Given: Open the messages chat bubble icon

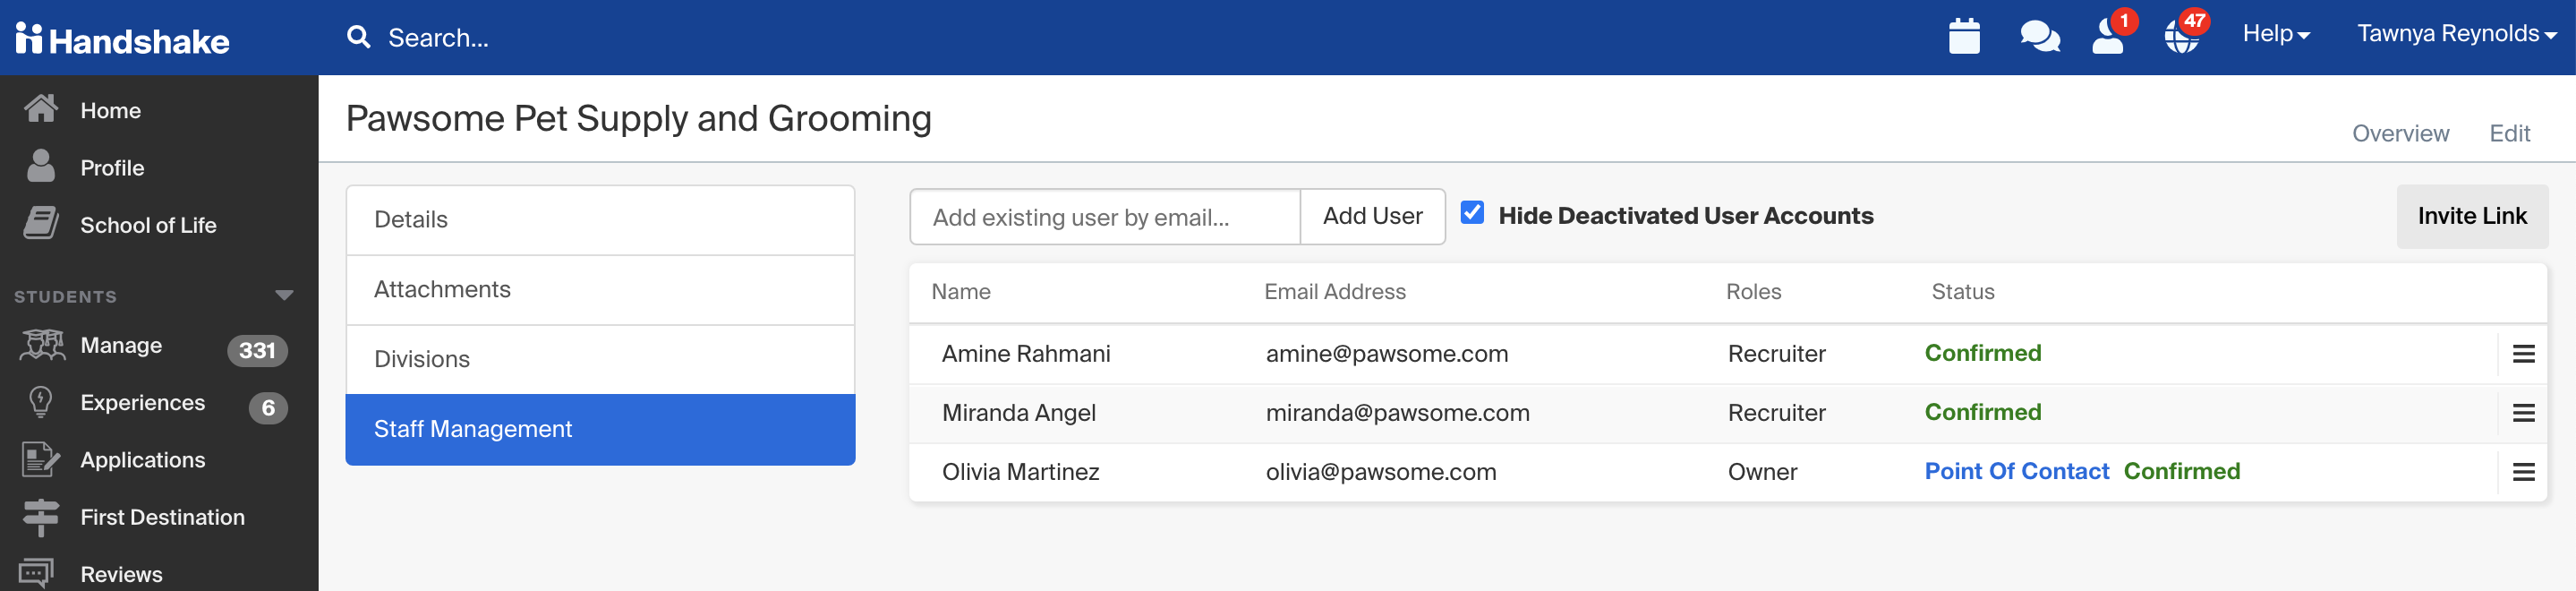Looking at the screenshot, I should pos(2039,36).
